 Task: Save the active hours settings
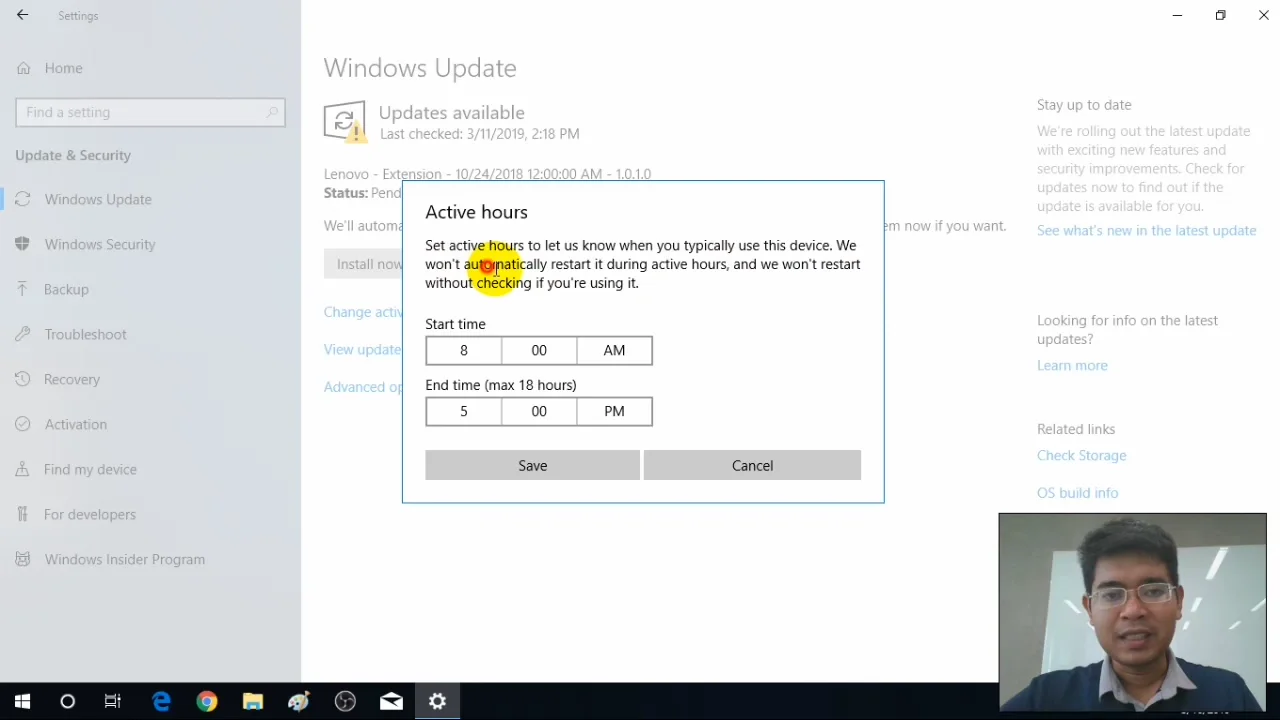(x=532, y=465)
